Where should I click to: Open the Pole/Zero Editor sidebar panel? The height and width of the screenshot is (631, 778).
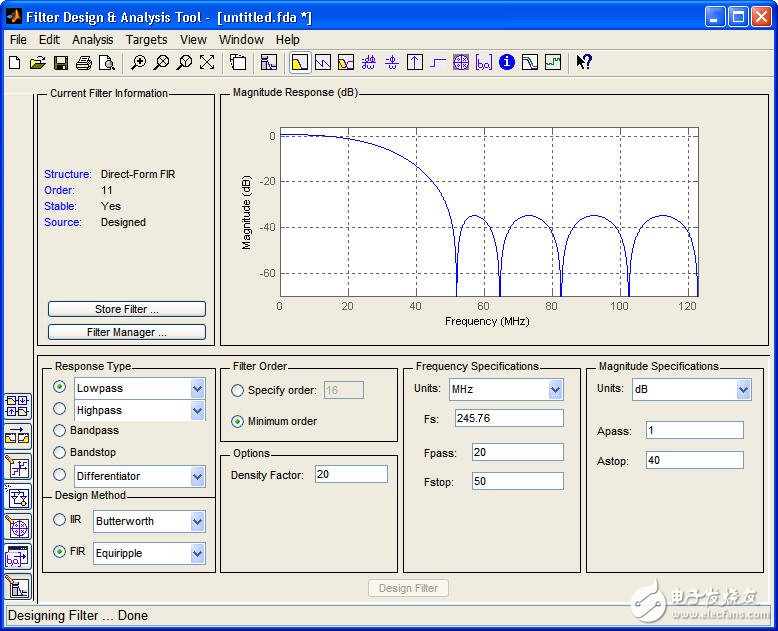coord(18,527)
